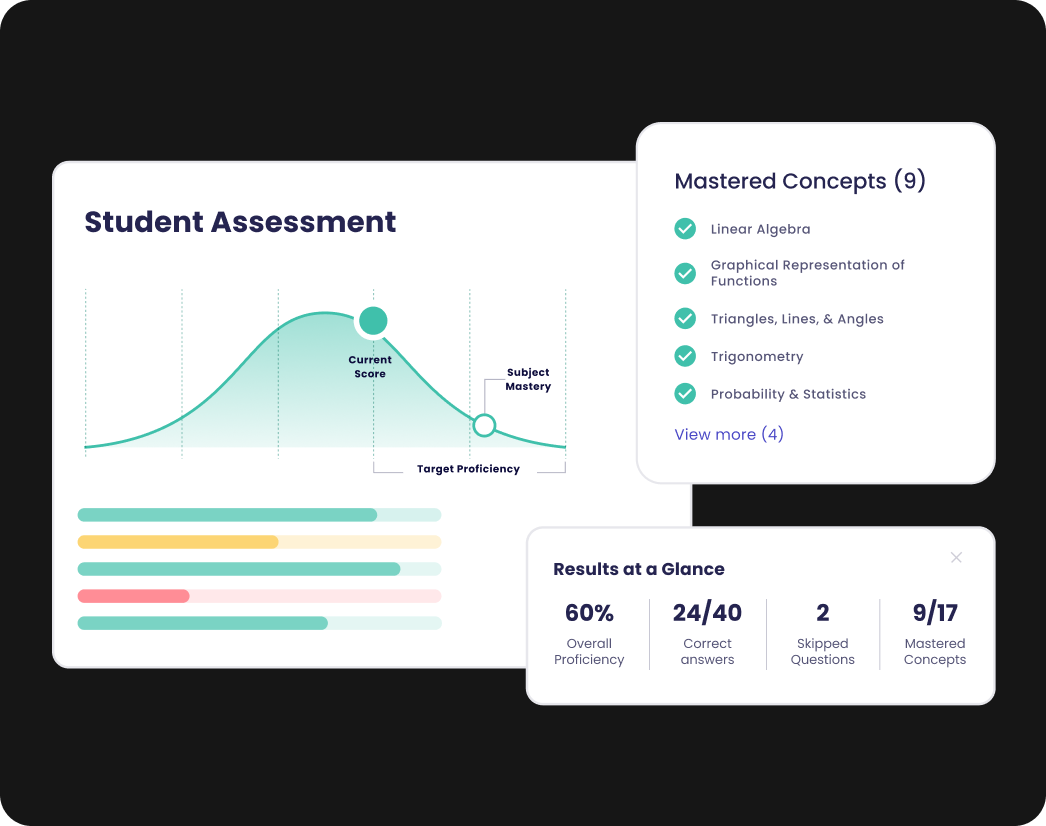
Task: Open the Target Proficiency section on the chart
Action: click(x=468, y=468)
